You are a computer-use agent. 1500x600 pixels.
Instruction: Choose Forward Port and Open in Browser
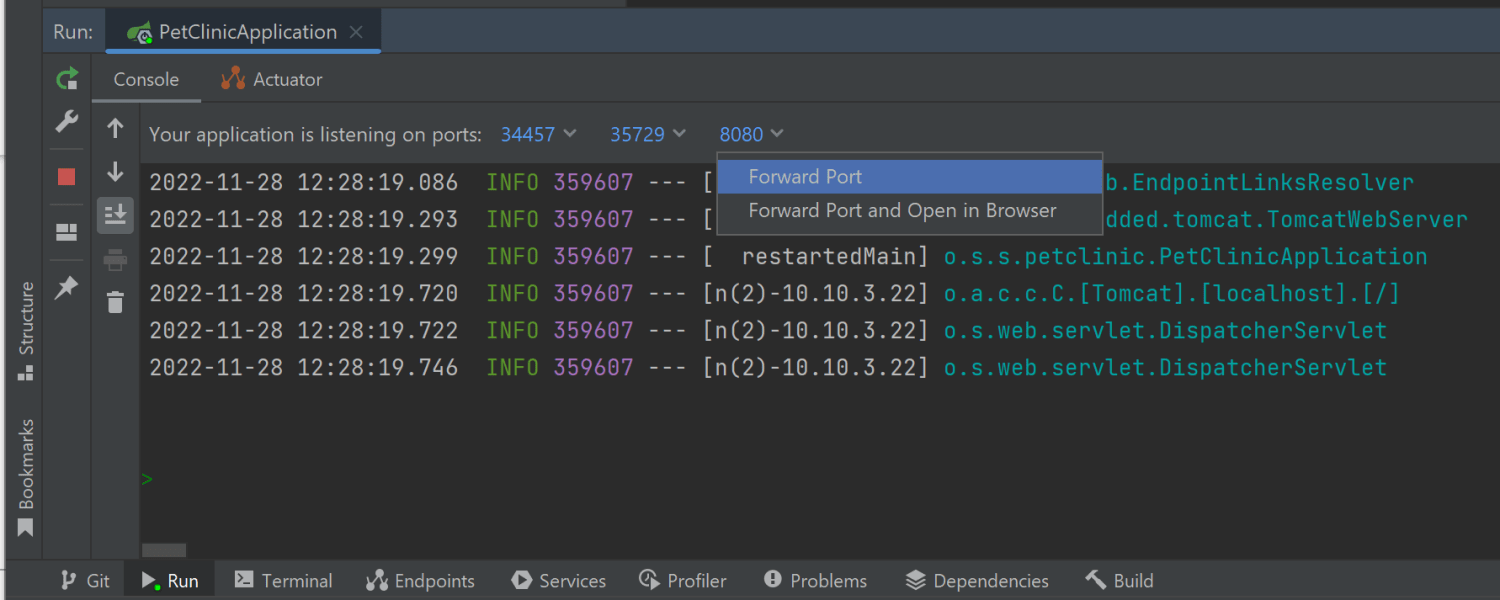(x=902, y=211)
